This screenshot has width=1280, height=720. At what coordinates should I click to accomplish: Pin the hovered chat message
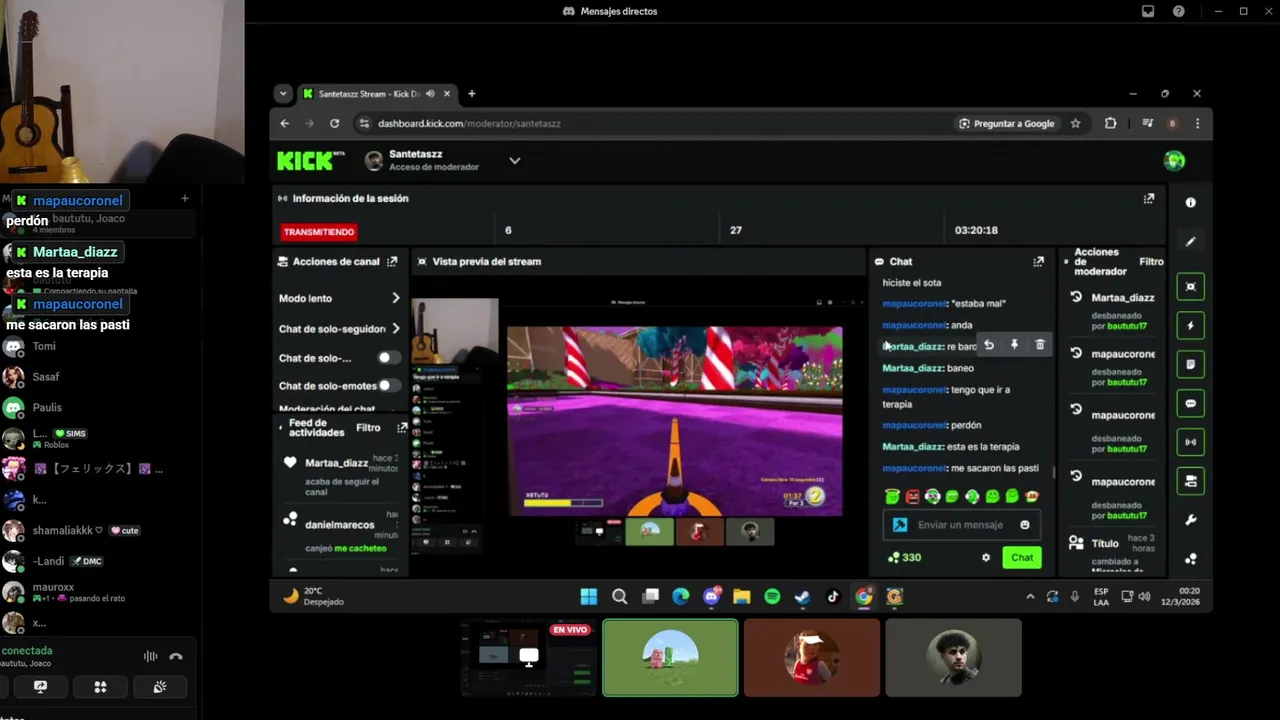(1014, 345)
